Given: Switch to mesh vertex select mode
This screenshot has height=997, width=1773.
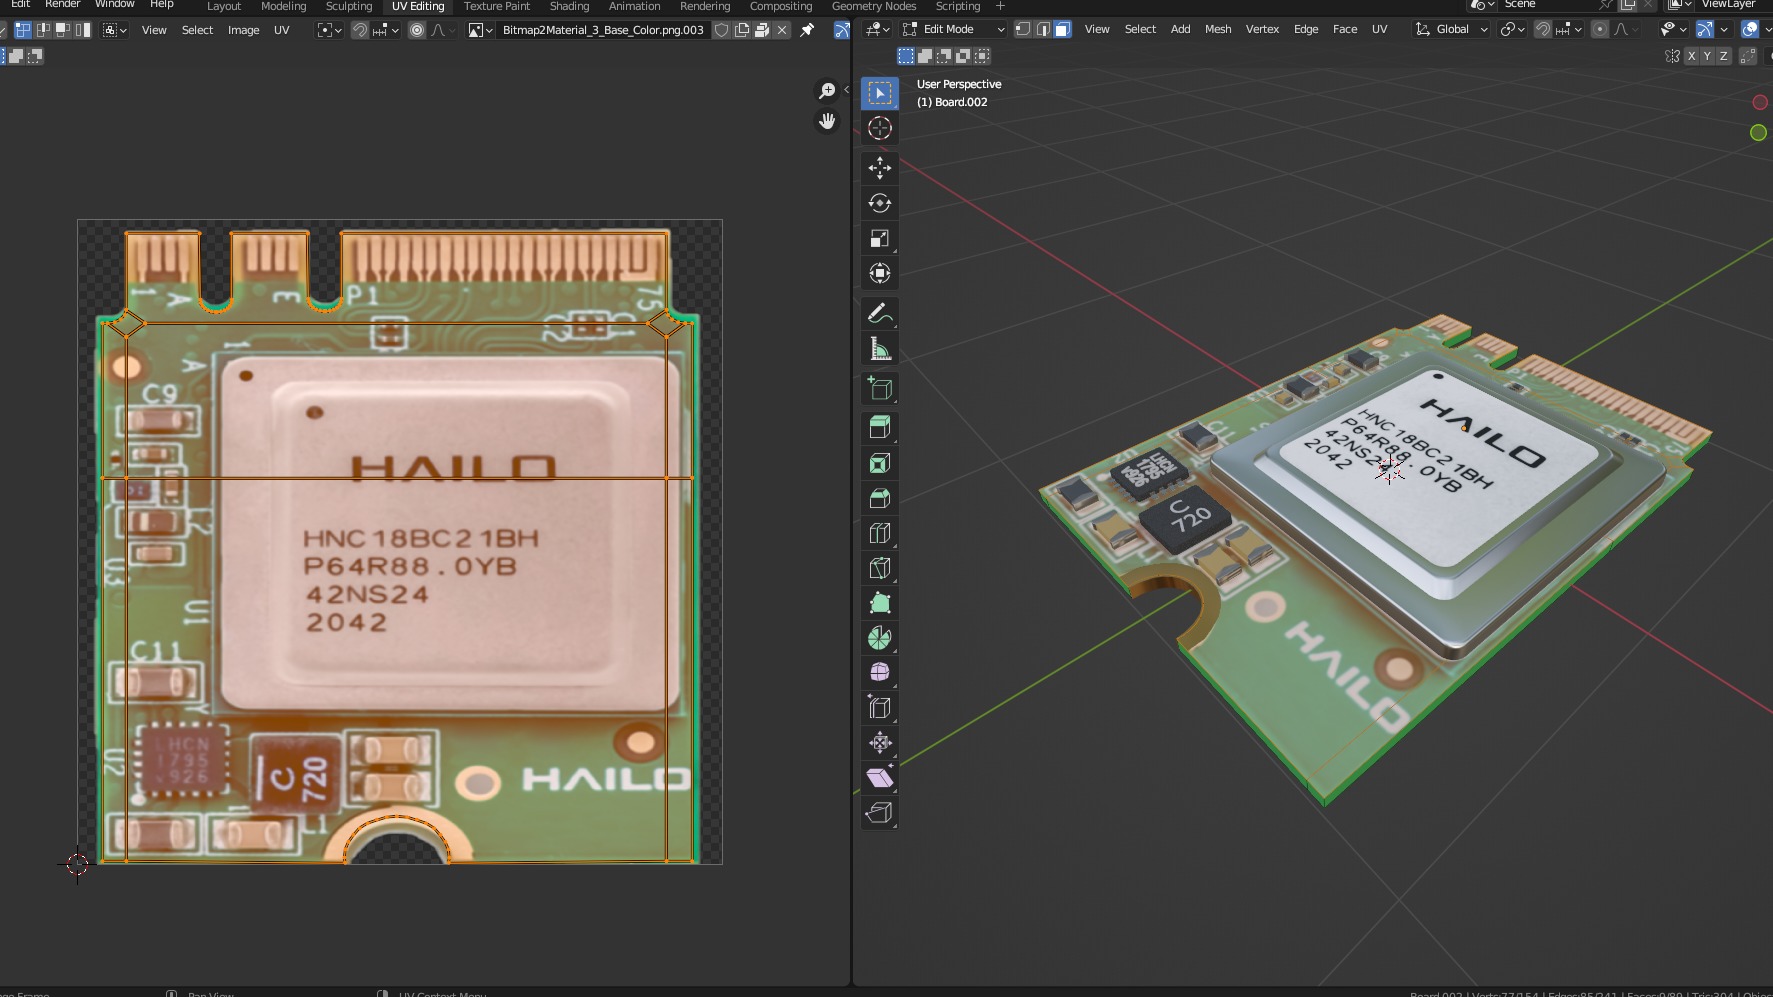Looking at the screenshot, I should (1022, 29).
